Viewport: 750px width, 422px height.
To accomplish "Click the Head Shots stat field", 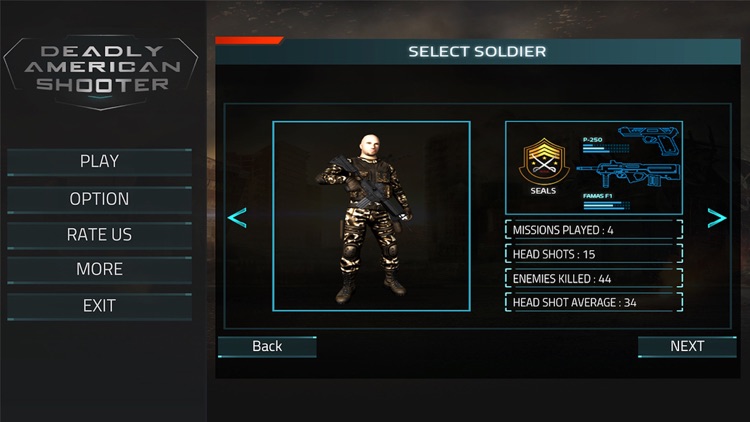I will (594, 254).
